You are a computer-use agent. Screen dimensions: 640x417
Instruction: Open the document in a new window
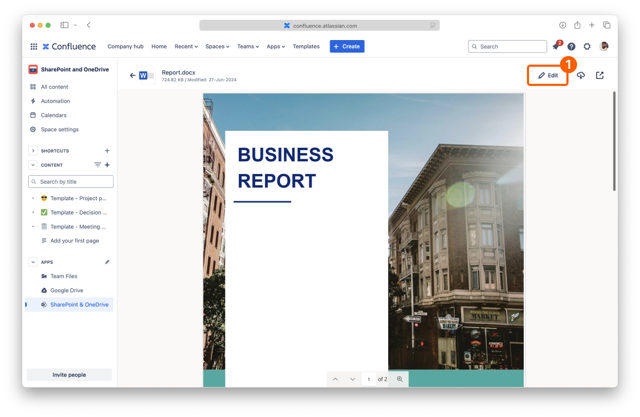[x=600, y=76]
